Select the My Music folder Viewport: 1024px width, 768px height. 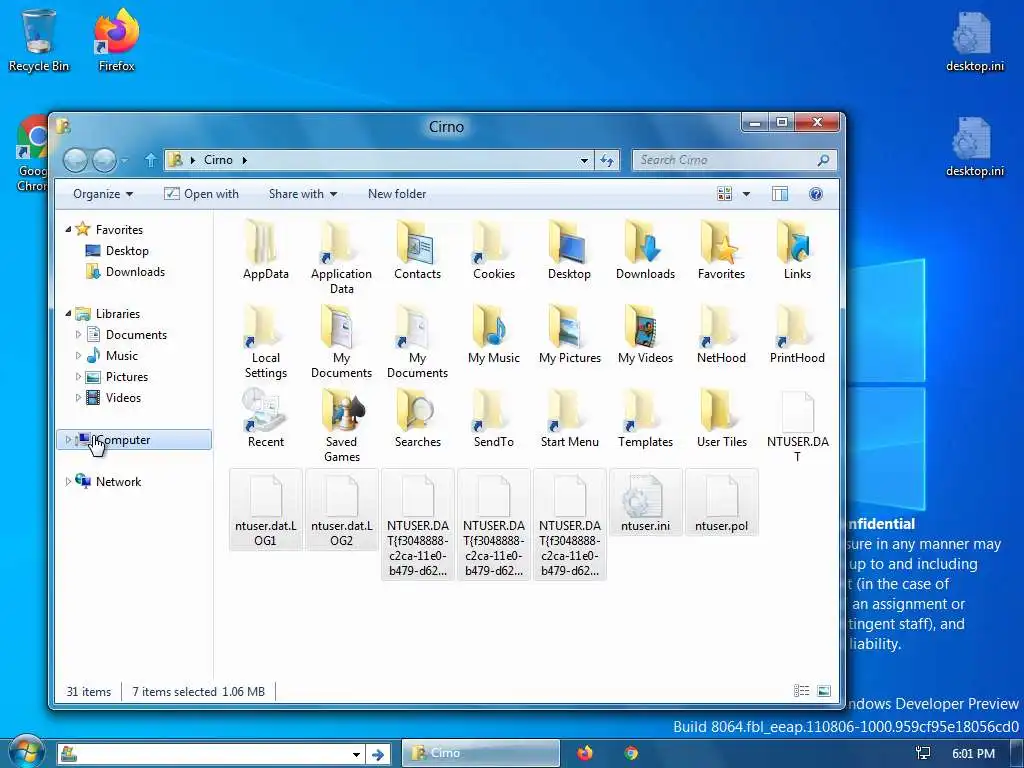coord(494,335)
